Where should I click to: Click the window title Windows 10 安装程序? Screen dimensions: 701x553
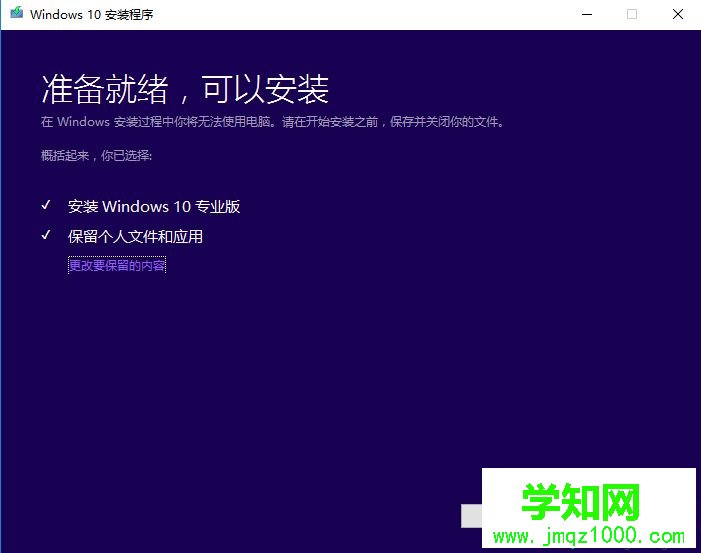pyautogui.click(x=92, y=14)
